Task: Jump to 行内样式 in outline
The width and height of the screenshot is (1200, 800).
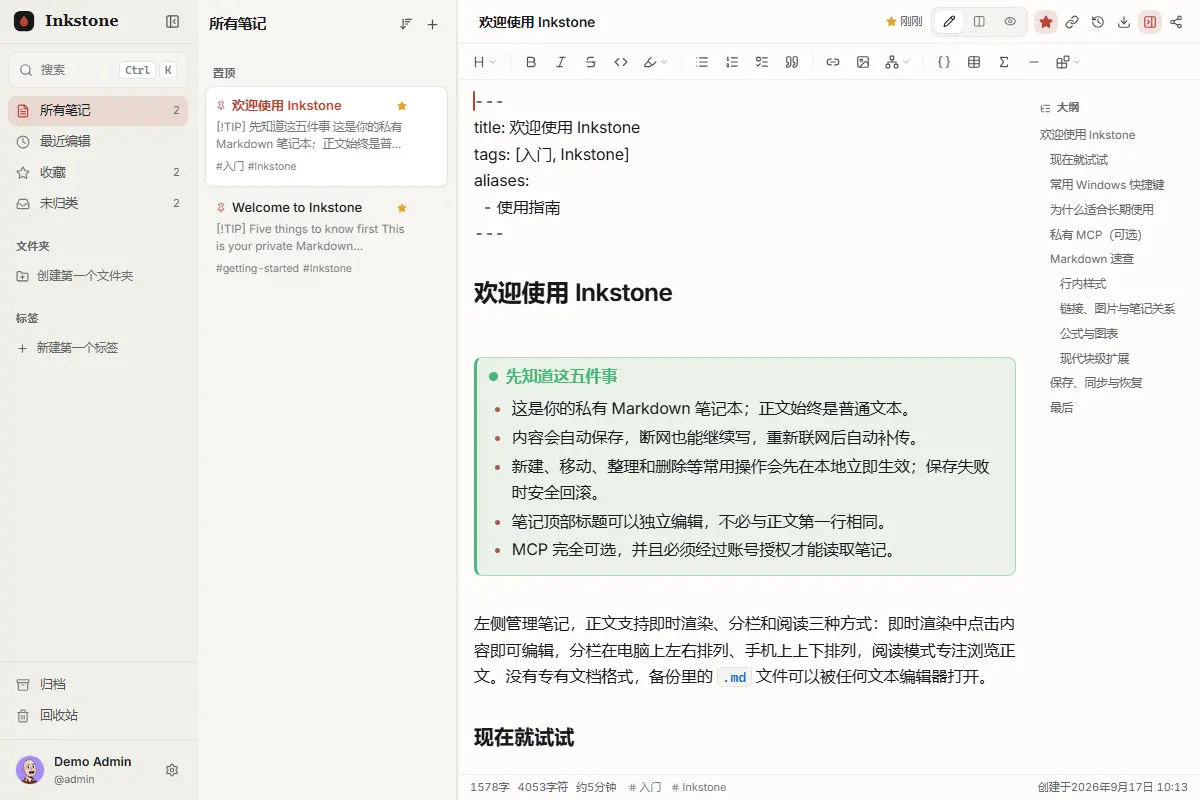Action: [1083, 284]
